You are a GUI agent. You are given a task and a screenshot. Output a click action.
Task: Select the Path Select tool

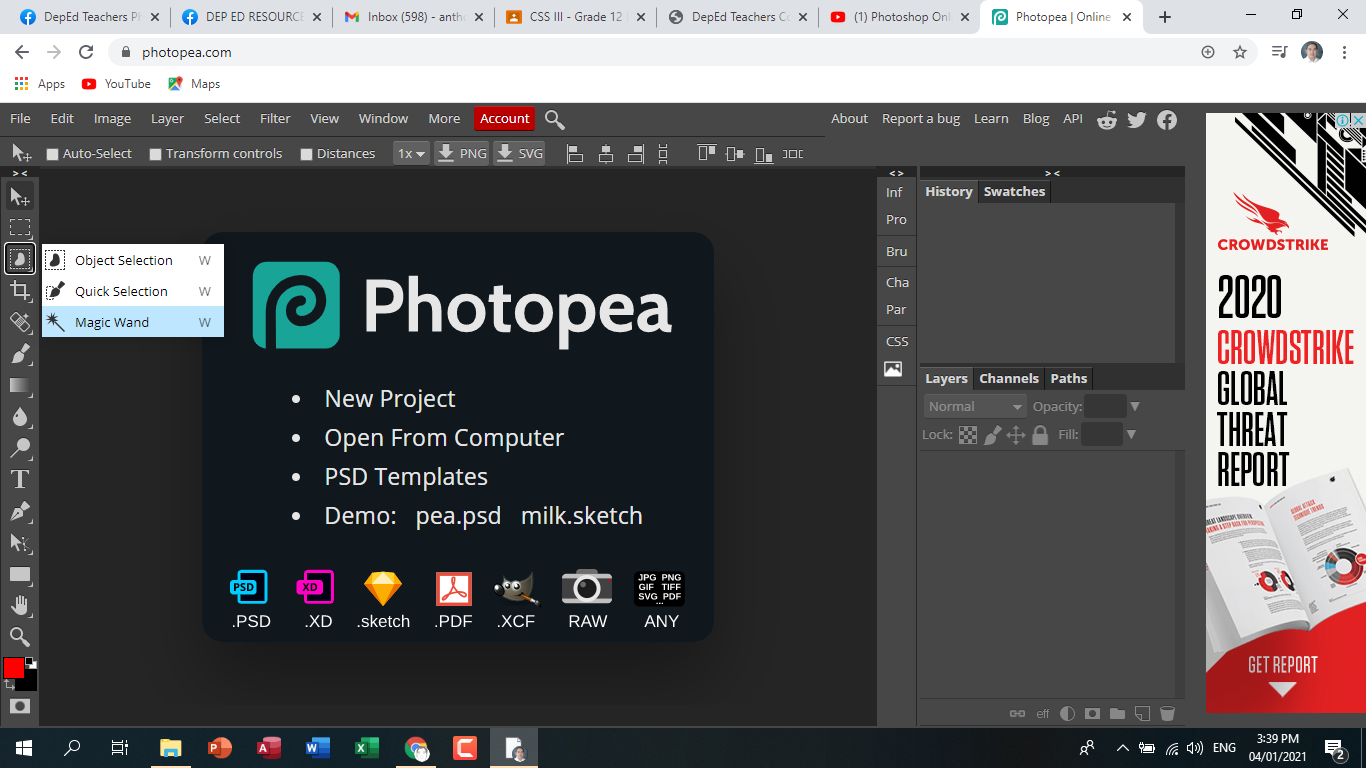point(20,543)
